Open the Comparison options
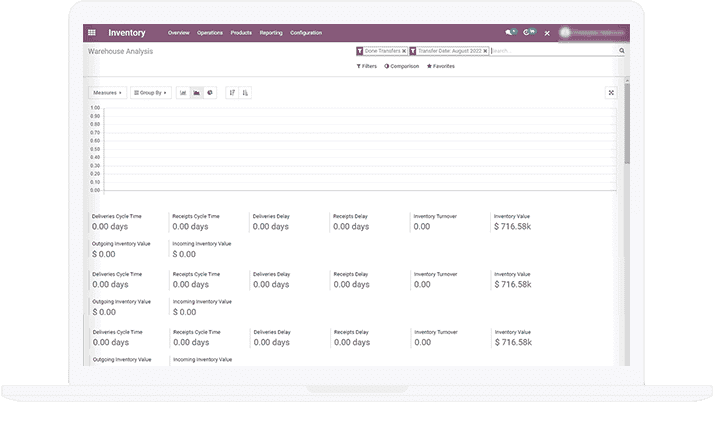Viewport: 715px width, 430px height. coord(402,66)
